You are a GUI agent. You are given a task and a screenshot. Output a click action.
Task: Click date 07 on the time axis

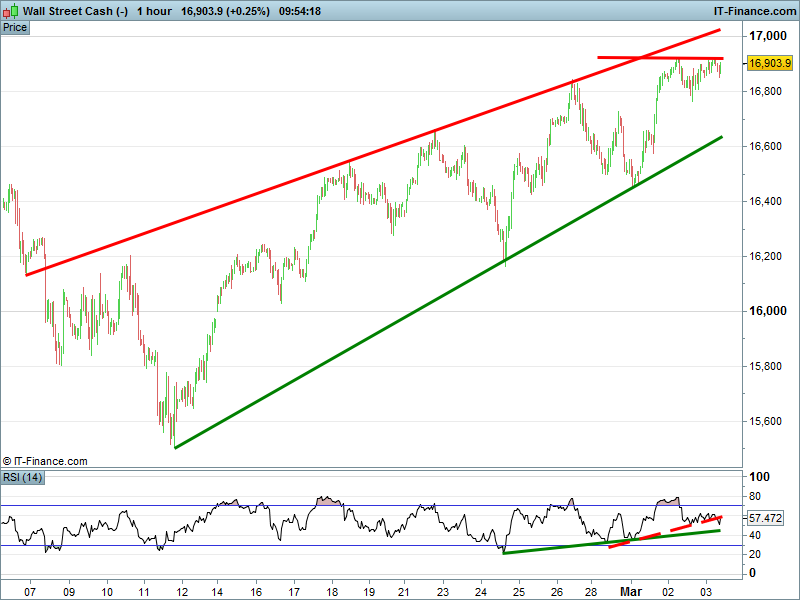pyautogui.click(x=30, y=592)
